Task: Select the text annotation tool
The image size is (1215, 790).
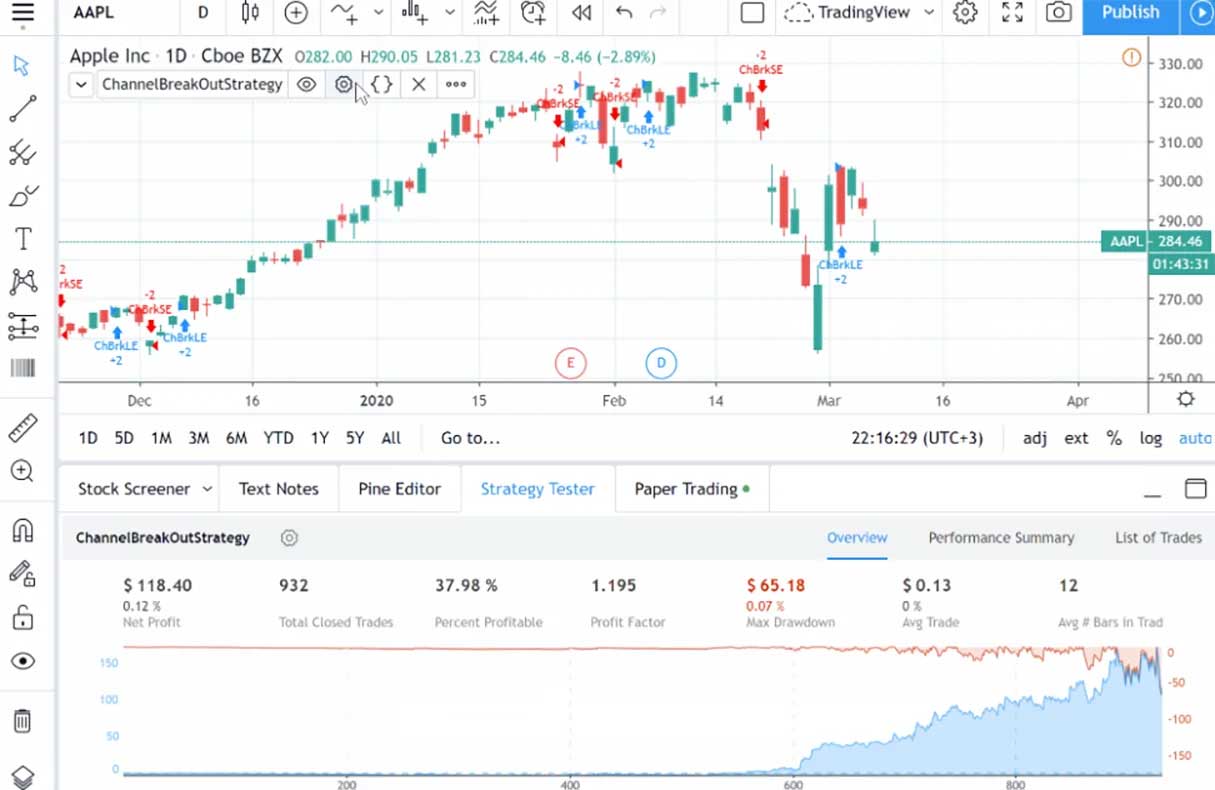Action: tap(22, 239)
